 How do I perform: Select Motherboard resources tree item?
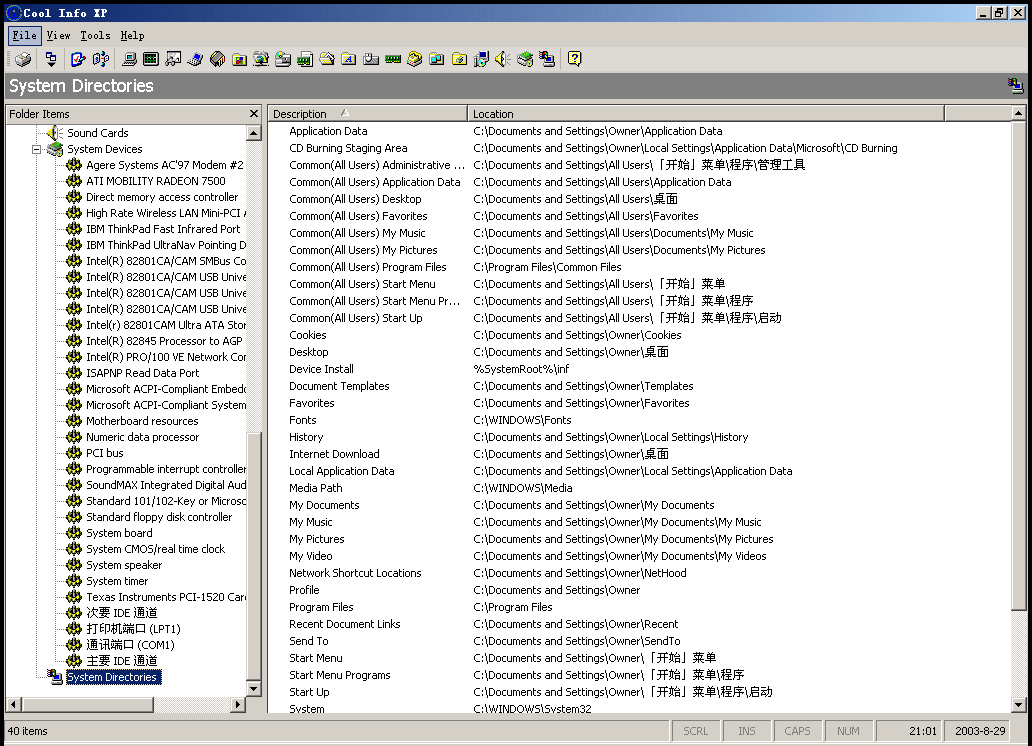pos(142,421)
